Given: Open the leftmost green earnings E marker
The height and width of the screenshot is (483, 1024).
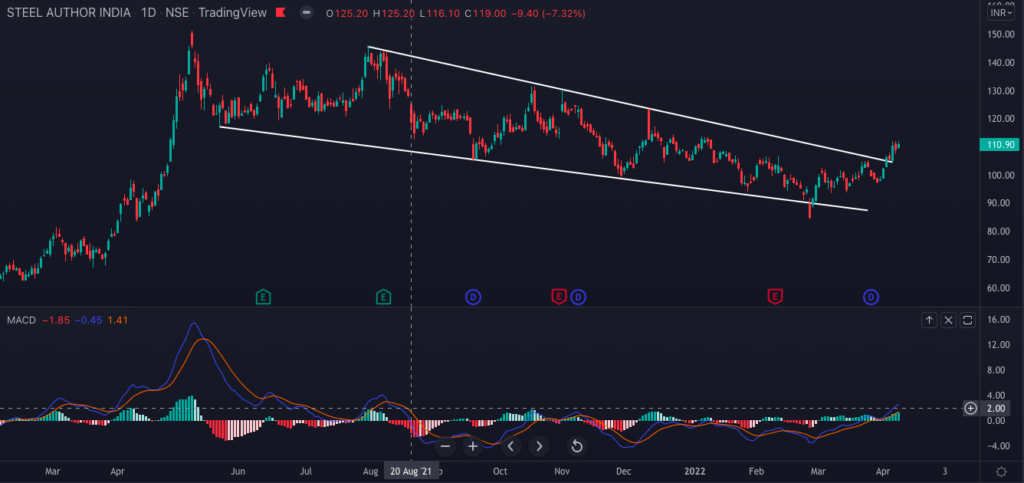Looking at the screenshot, I should point(263,298).
